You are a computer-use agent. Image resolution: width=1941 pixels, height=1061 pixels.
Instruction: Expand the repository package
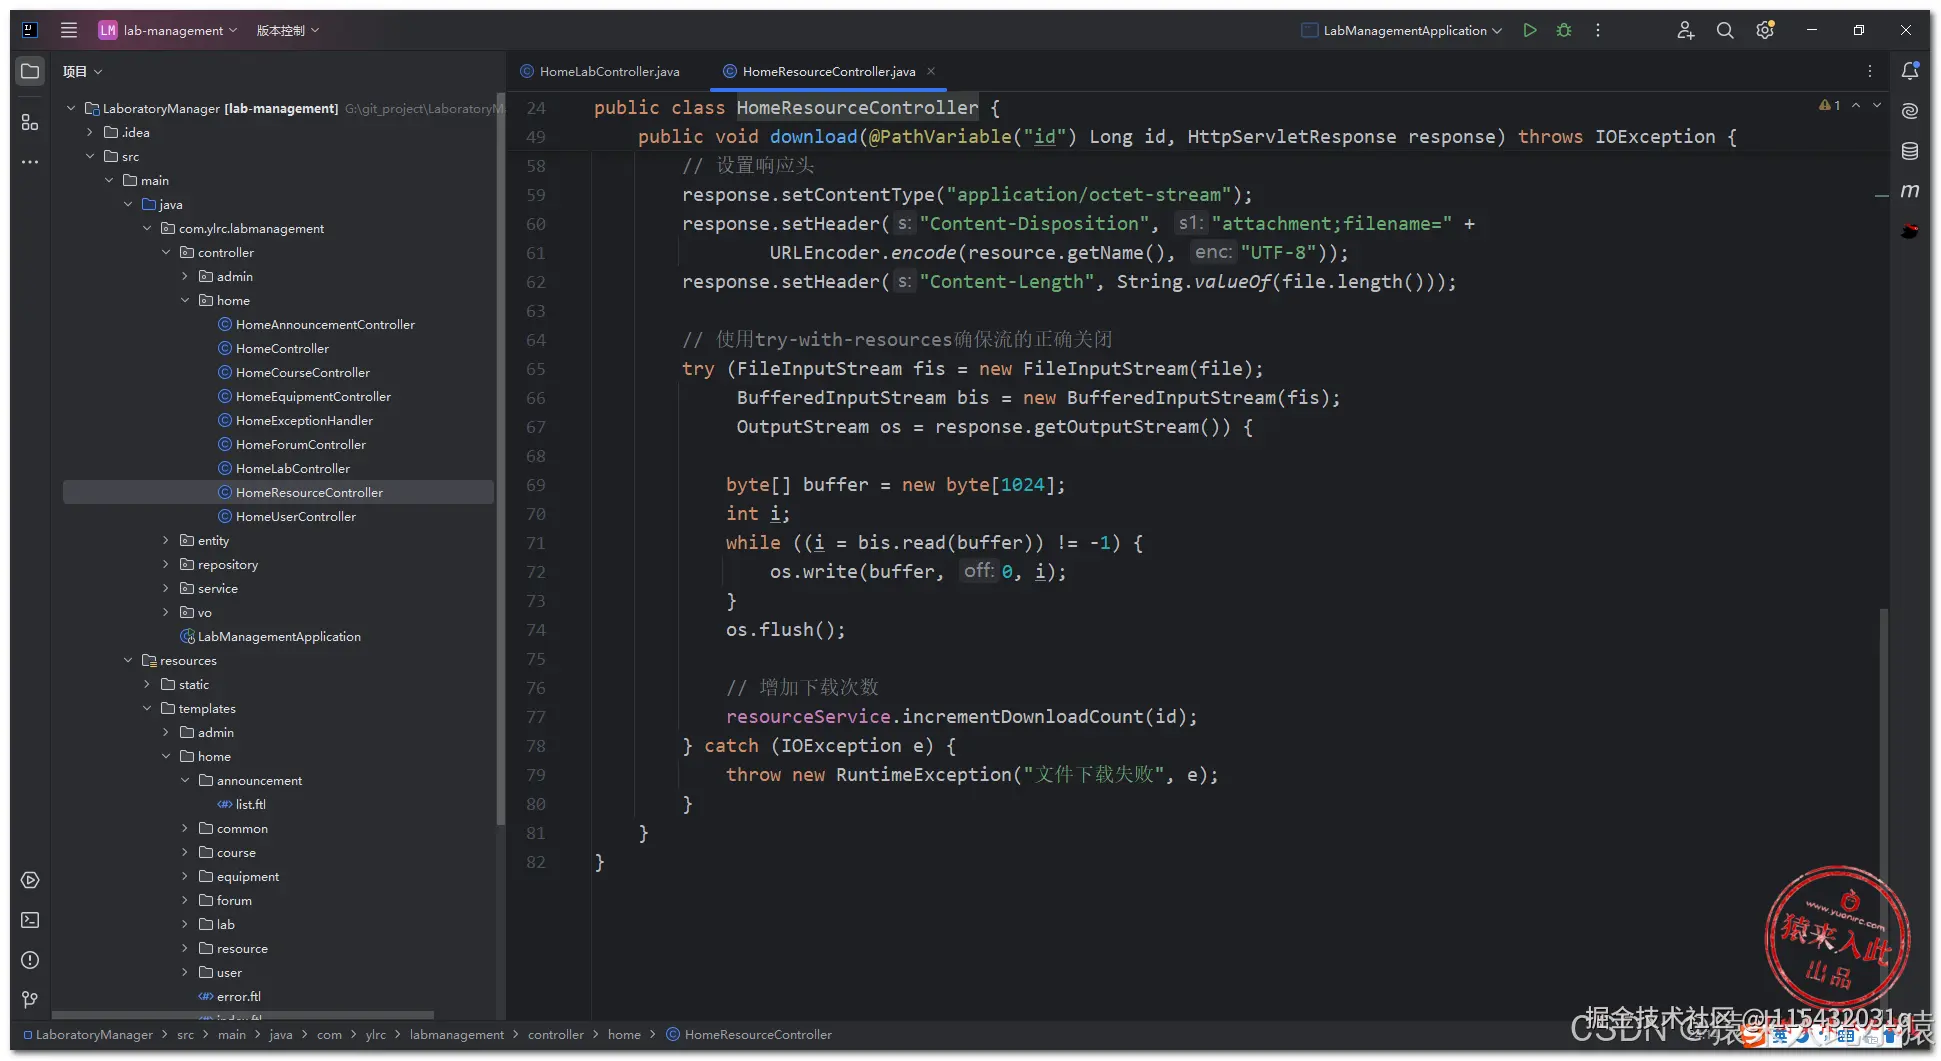coord(166,564)
